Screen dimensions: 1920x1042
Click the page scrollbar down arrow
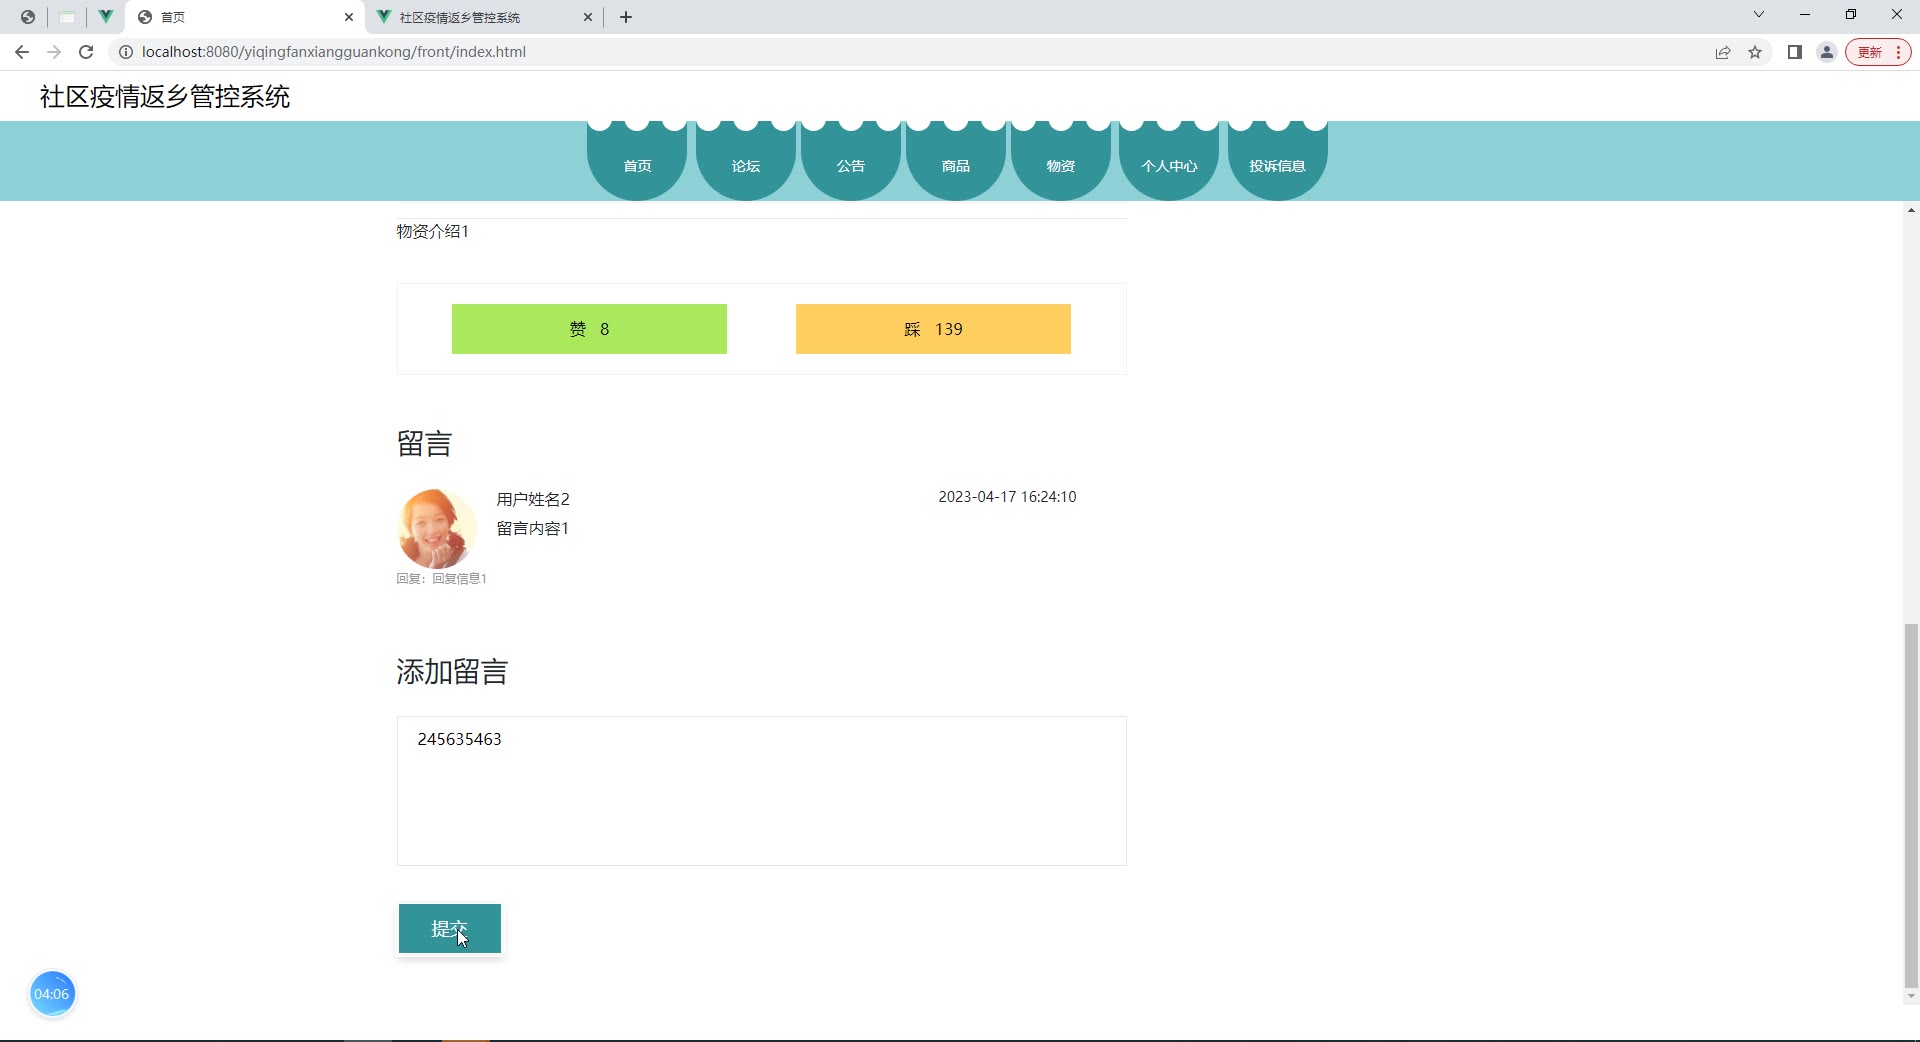point(1911,996)
